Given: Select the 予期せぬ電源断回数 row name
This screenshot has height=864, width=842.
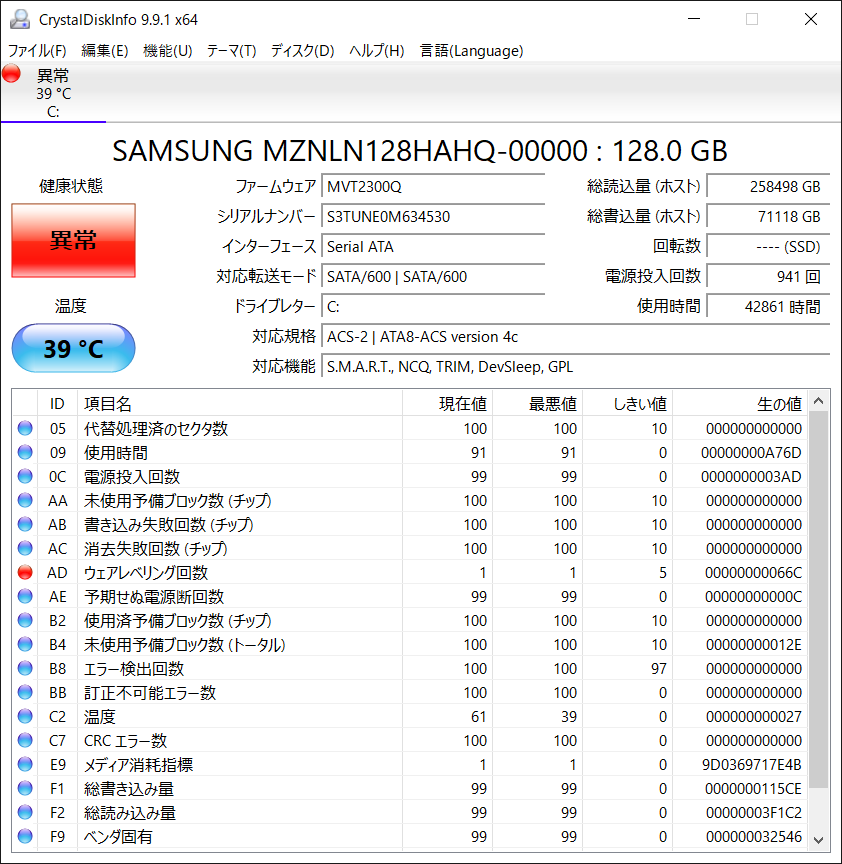Looking at the screenshot, I should coord(154,597).
